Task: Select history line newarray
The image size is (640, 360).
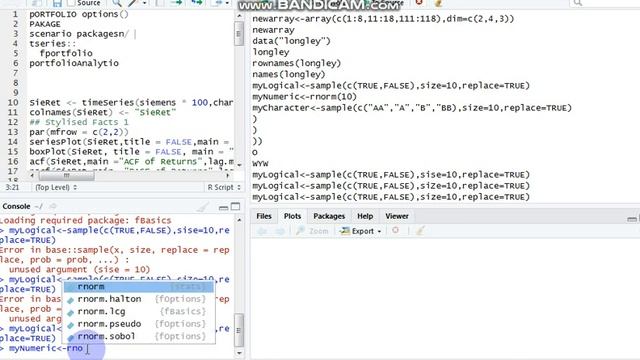Action: [x=273, y=30]
